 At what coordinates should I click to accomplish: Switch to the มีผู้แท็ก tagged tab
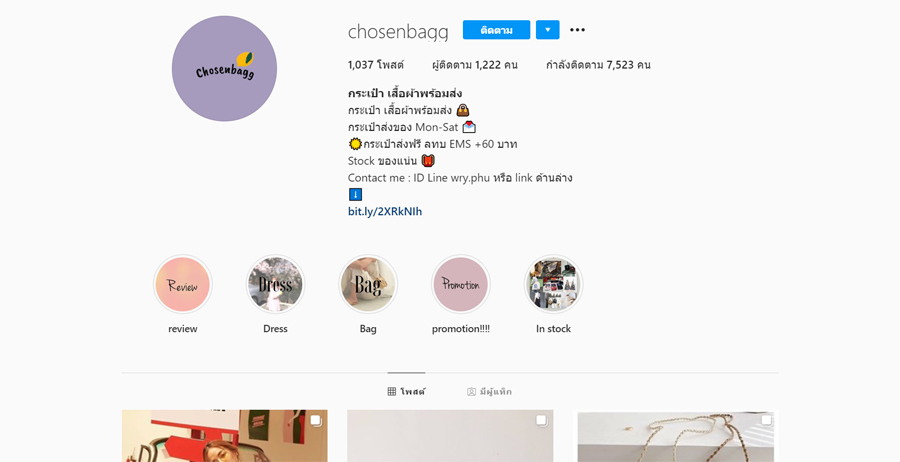click(489, 391)
